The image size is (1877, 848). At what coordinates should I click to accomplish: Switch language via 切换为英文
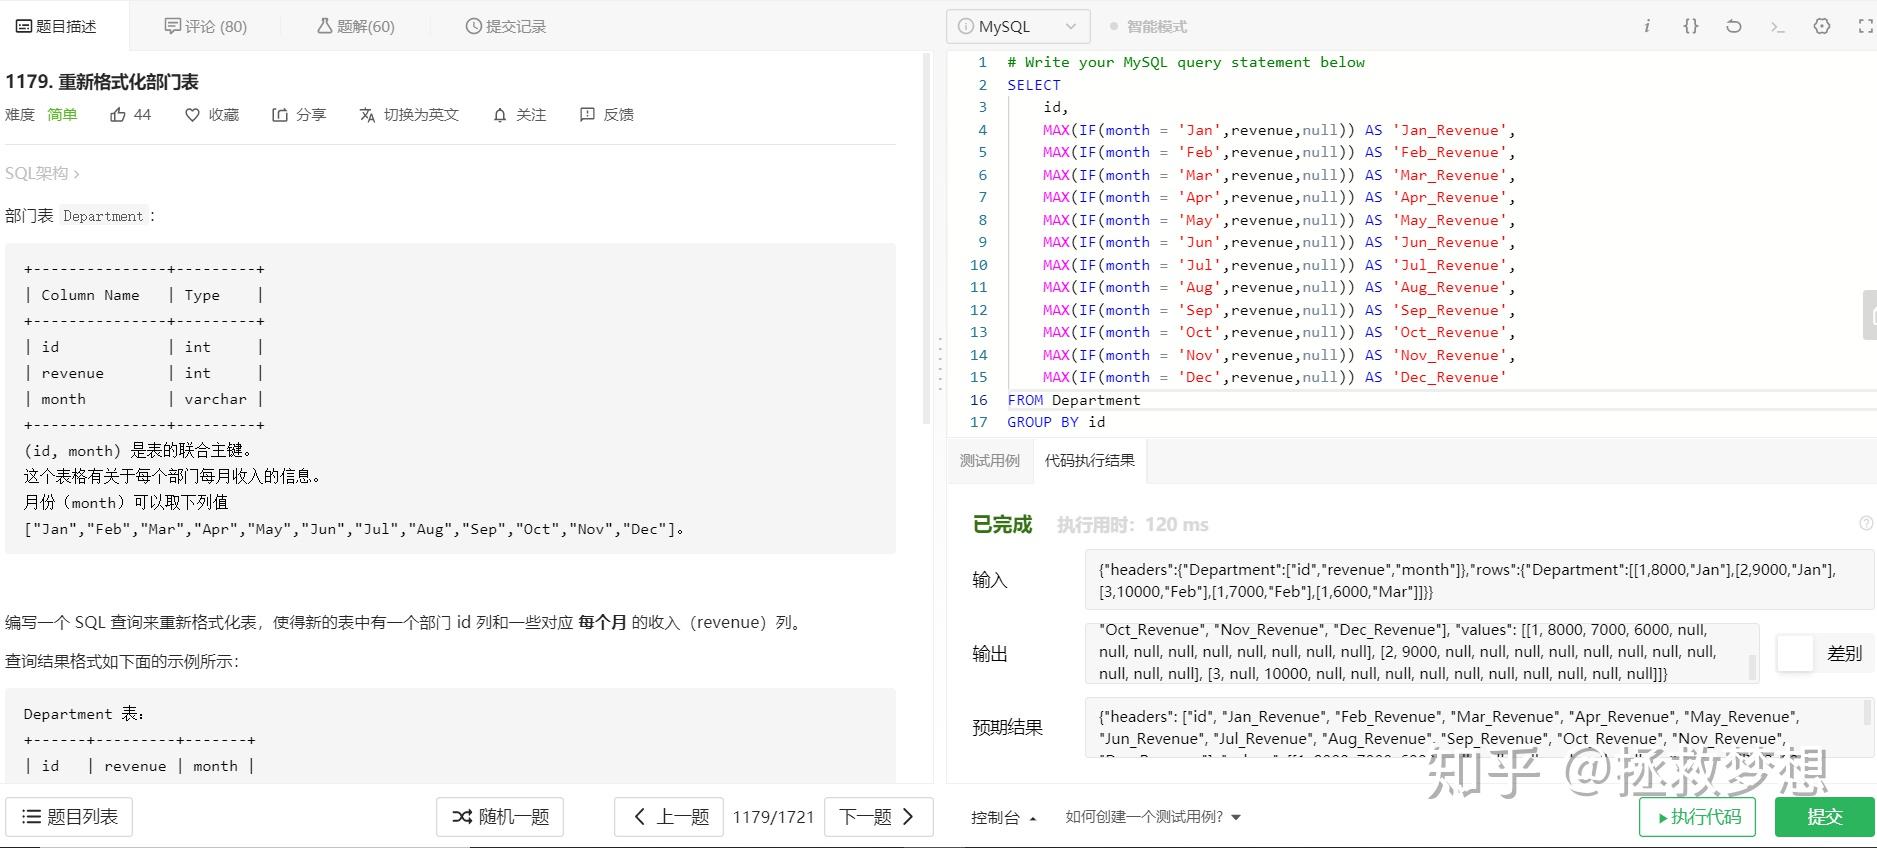tap(409, 115)
